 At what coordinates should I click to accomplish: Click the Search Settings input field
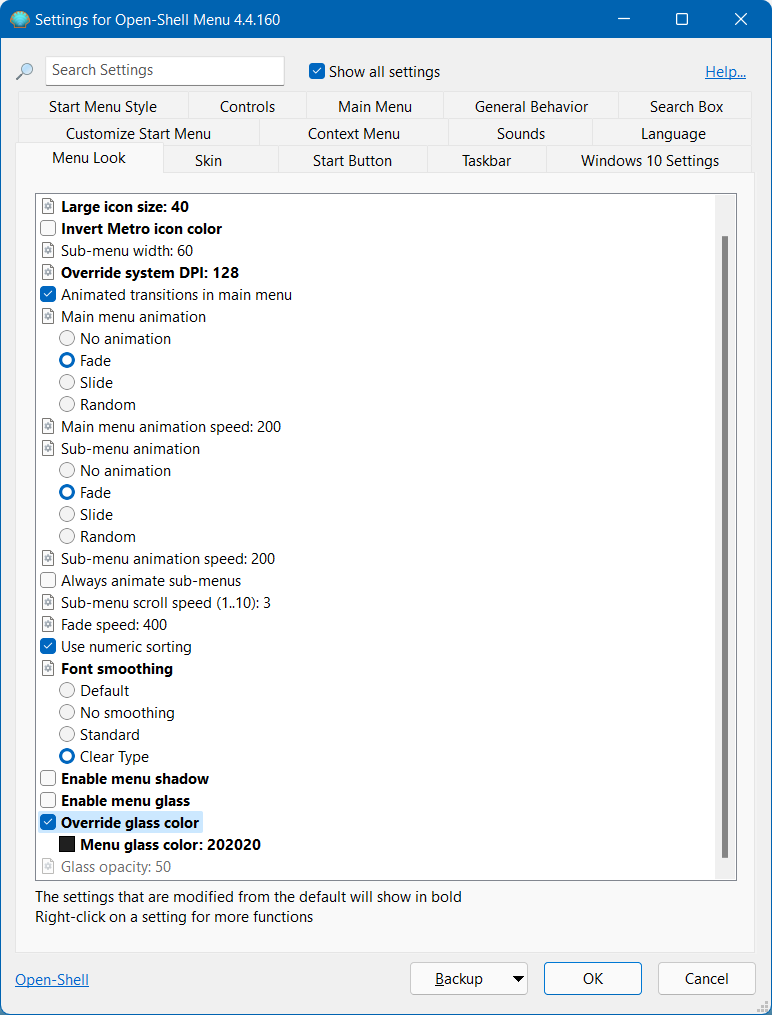point(165,71)
